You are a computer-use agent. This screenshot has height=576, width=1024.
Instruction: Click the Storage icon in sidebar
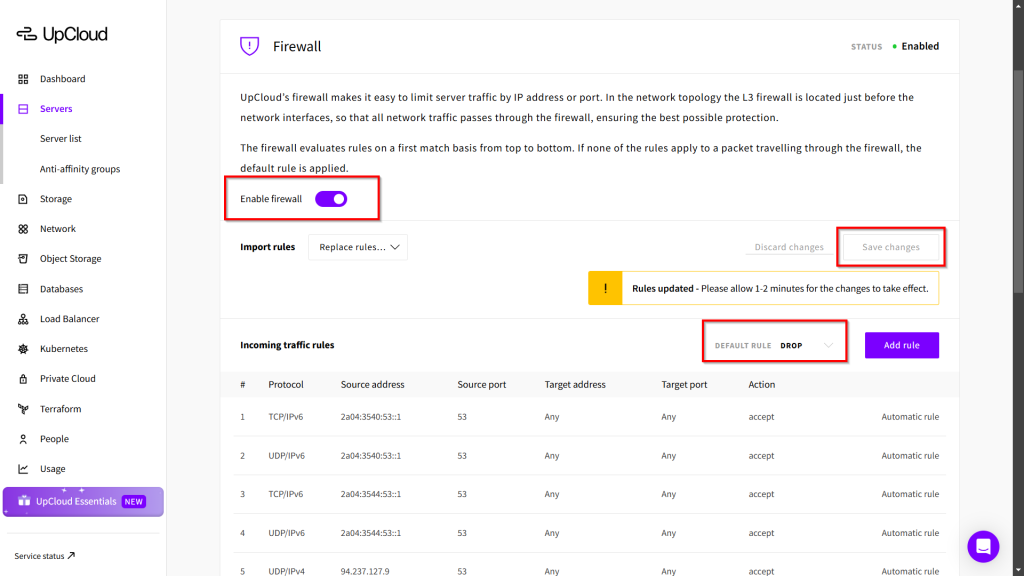click(x=23, y=199)
